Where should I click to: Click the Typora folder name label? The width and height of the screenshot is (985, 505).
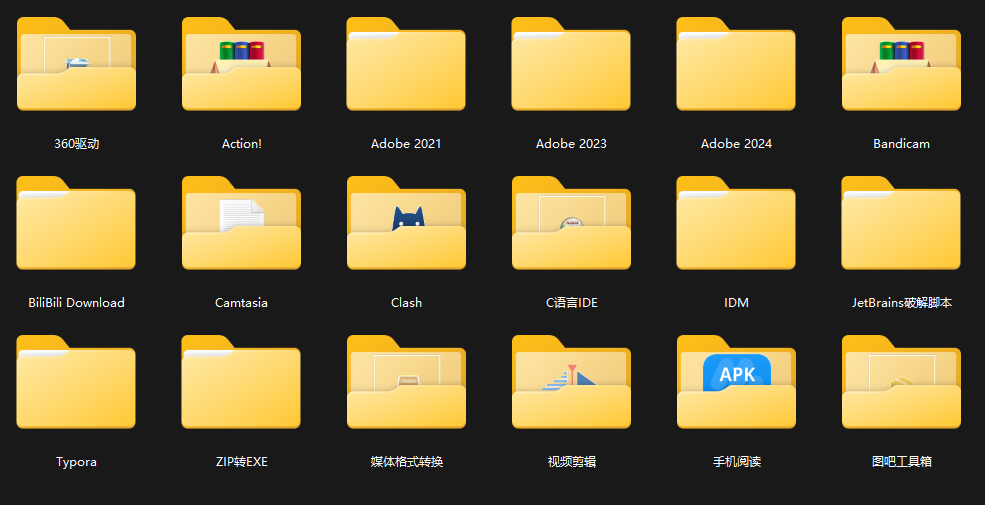[x=76, y=462]
